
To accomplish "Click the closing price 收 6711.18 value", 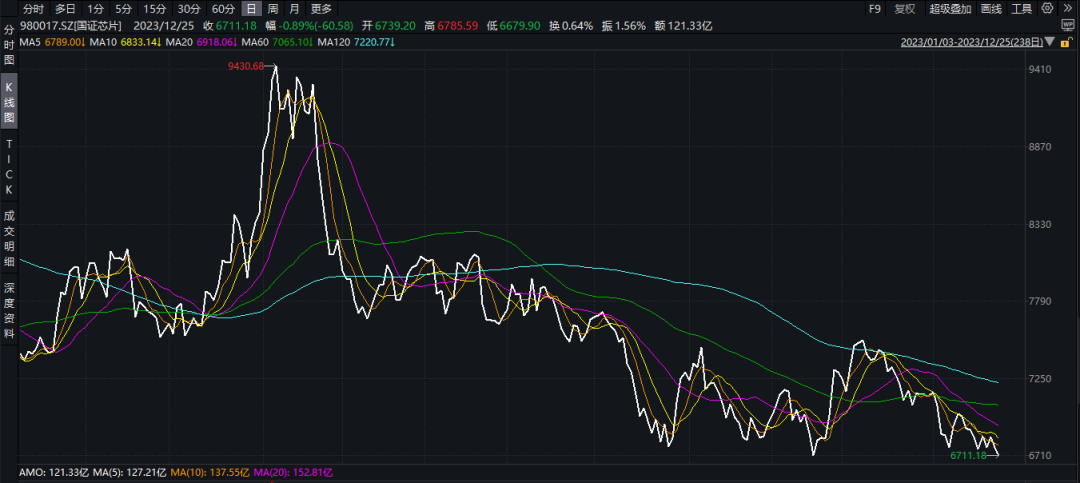I will (x=230, y=25).
